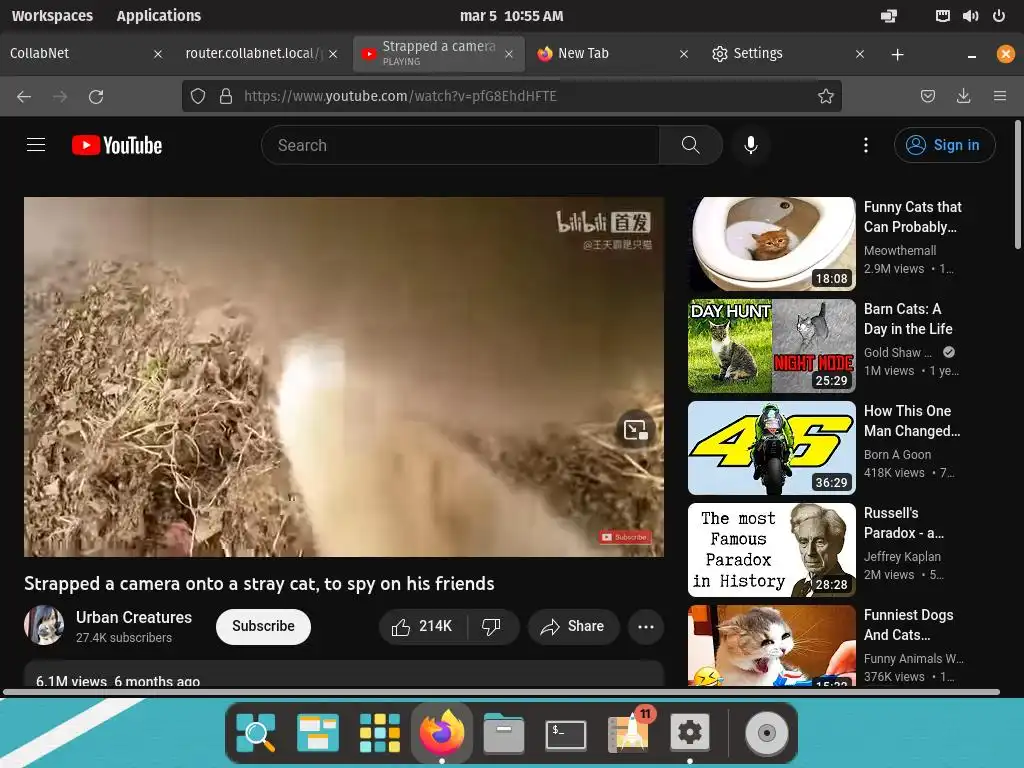Click tracking protection shield icon
1024x768 pixels.
click(x=198, y=97)
